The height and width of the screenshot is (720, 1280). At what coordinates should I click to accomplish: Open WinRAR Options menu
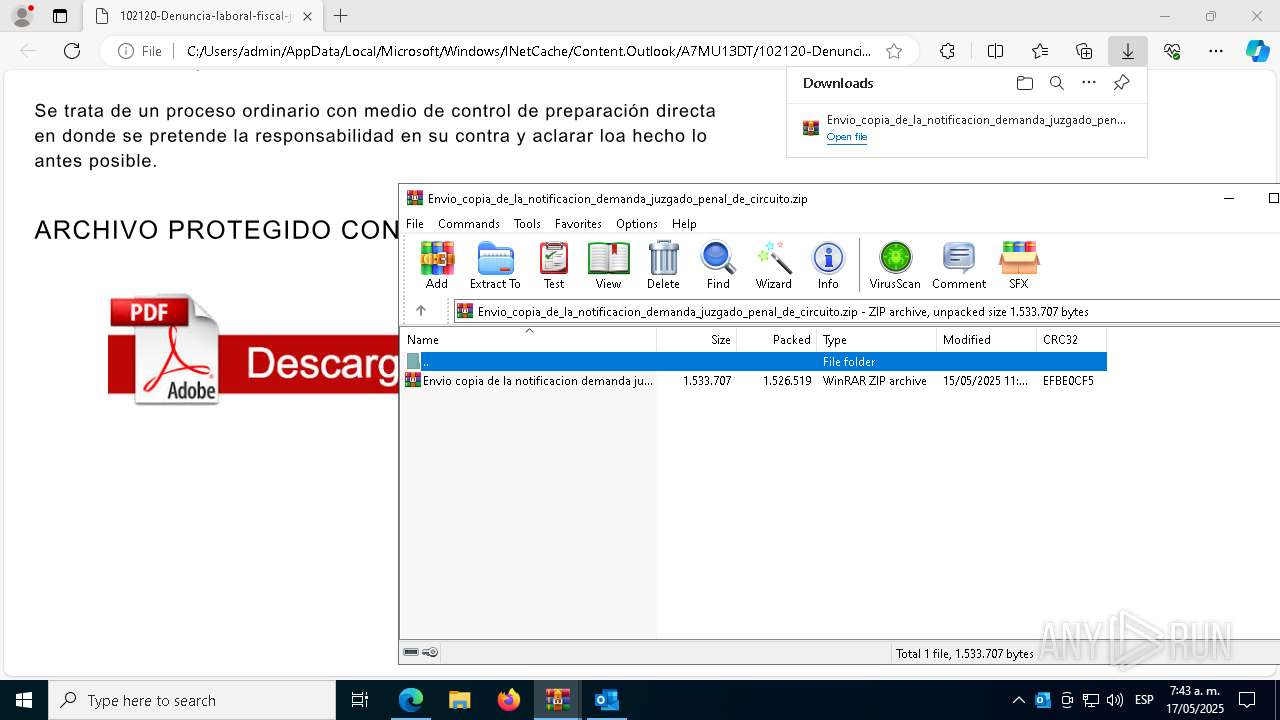pyautogui.click(x=636, y=224)
